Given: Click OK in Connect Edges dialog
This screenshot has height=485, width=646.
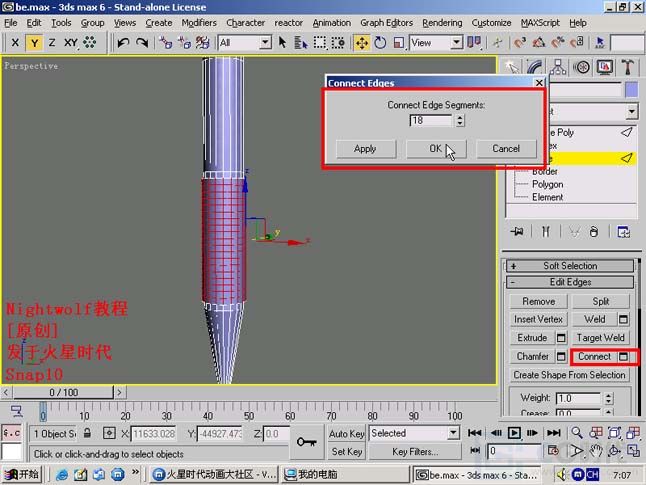Looking at the screenshot, I should (x=436, y=149).
